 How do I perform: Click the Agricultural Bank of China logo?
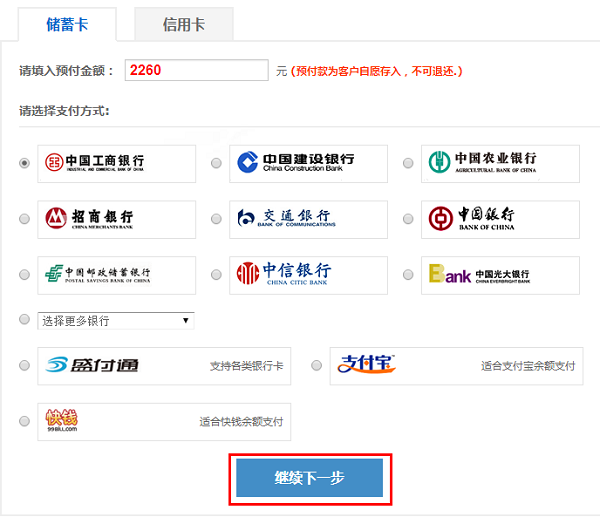click(500, 163)
